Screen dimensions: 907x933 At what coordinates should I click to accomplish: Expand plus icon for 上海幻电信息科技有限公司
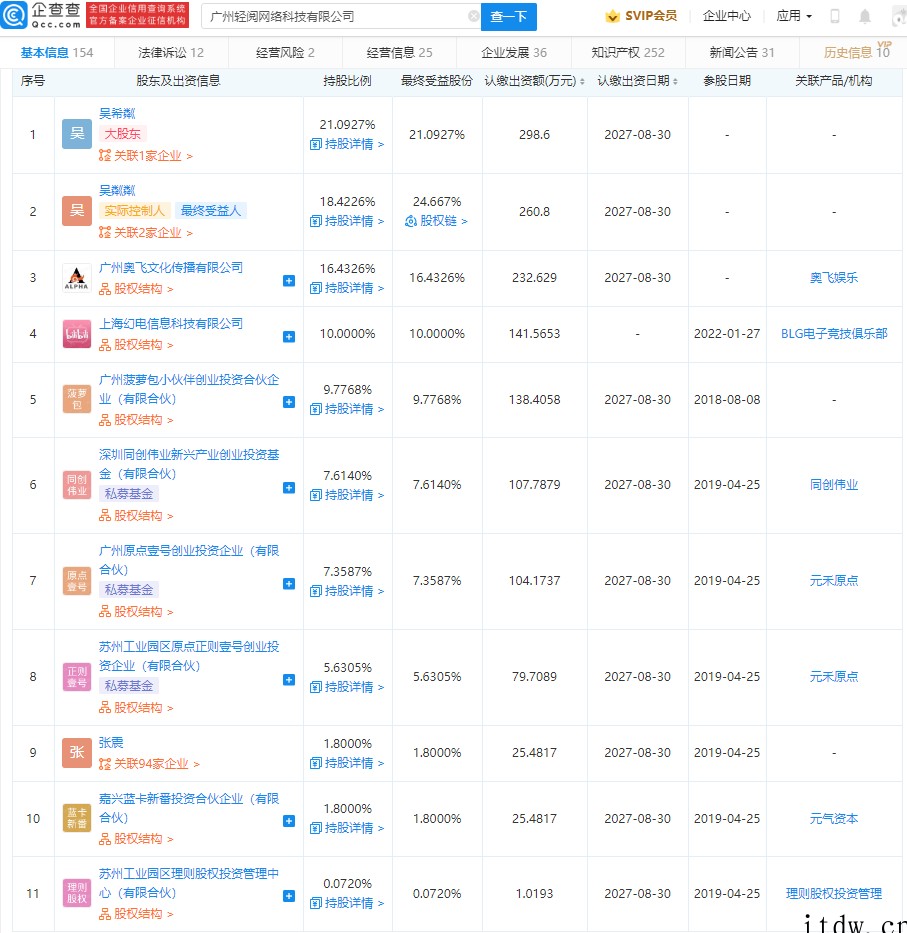coord(289,337)
